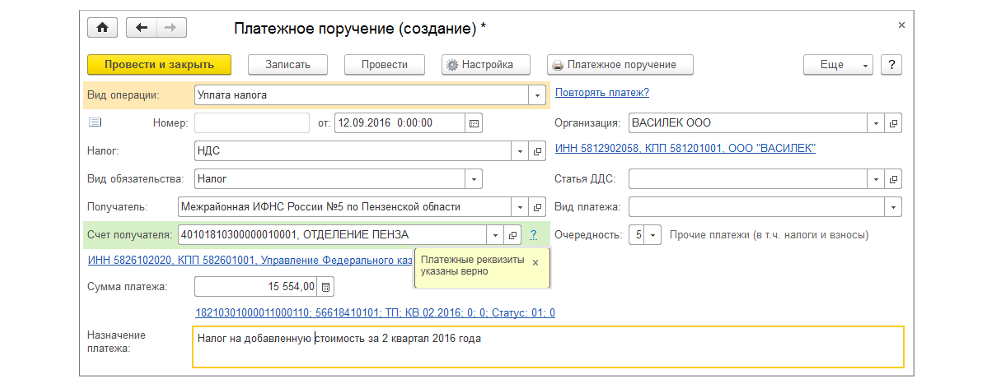This screenshot has height=386, width=985.
Task: Click Провести и закрыть button
Action: (160, 65)
